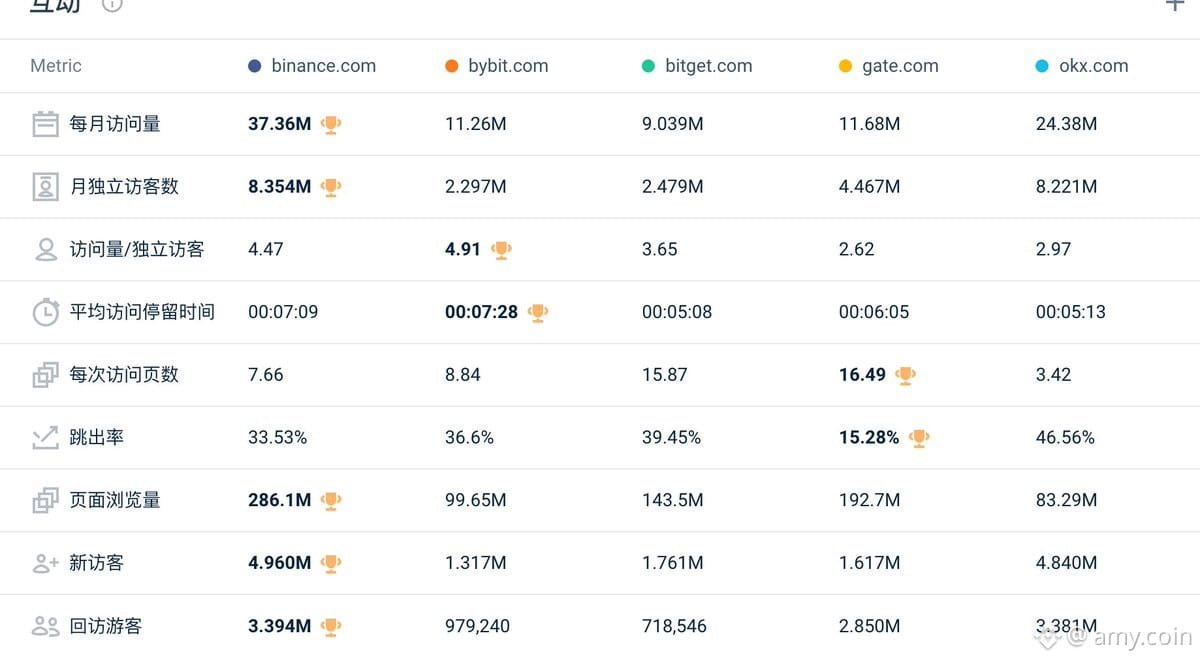The height and width of the screenshot is (661, 1200).
Task: Click the info icon beside the 互动 title
Action: pyautogui.click(x=112, y=4)
